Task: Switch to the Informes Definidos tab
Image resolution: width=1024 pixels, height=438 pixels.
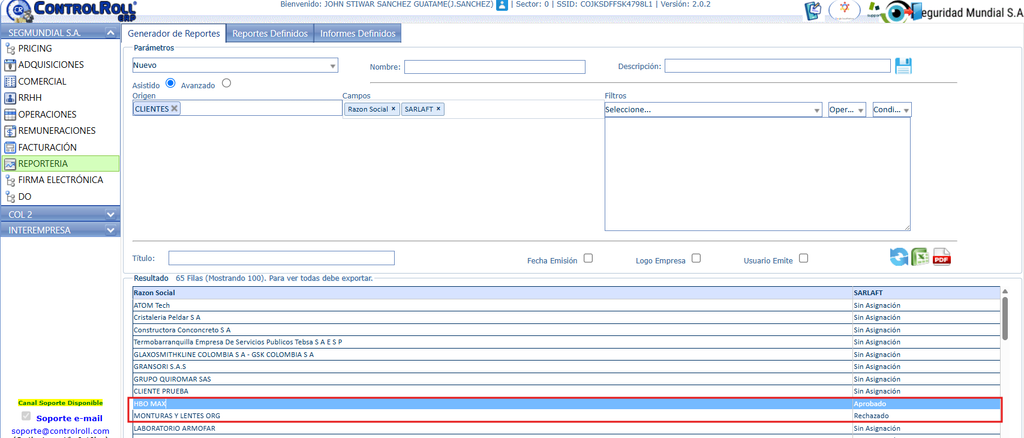Action: point(357,34)
